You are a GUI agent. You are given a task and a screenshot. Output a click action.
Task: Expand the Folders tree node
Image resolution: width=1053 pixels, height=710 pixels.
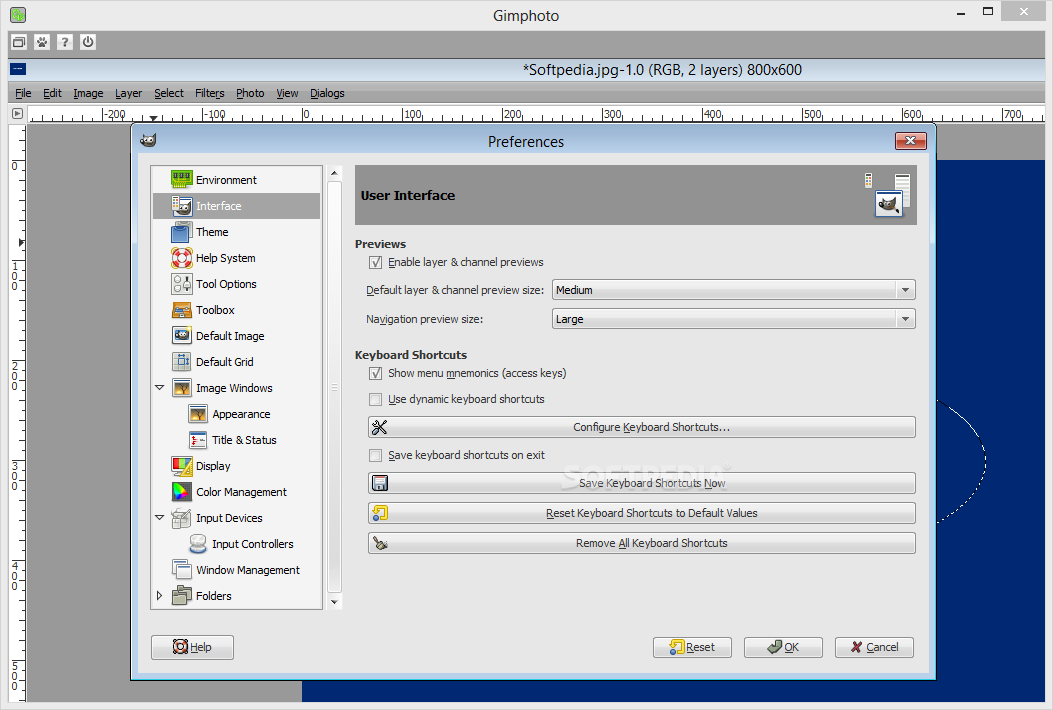[x=160, y=595]
